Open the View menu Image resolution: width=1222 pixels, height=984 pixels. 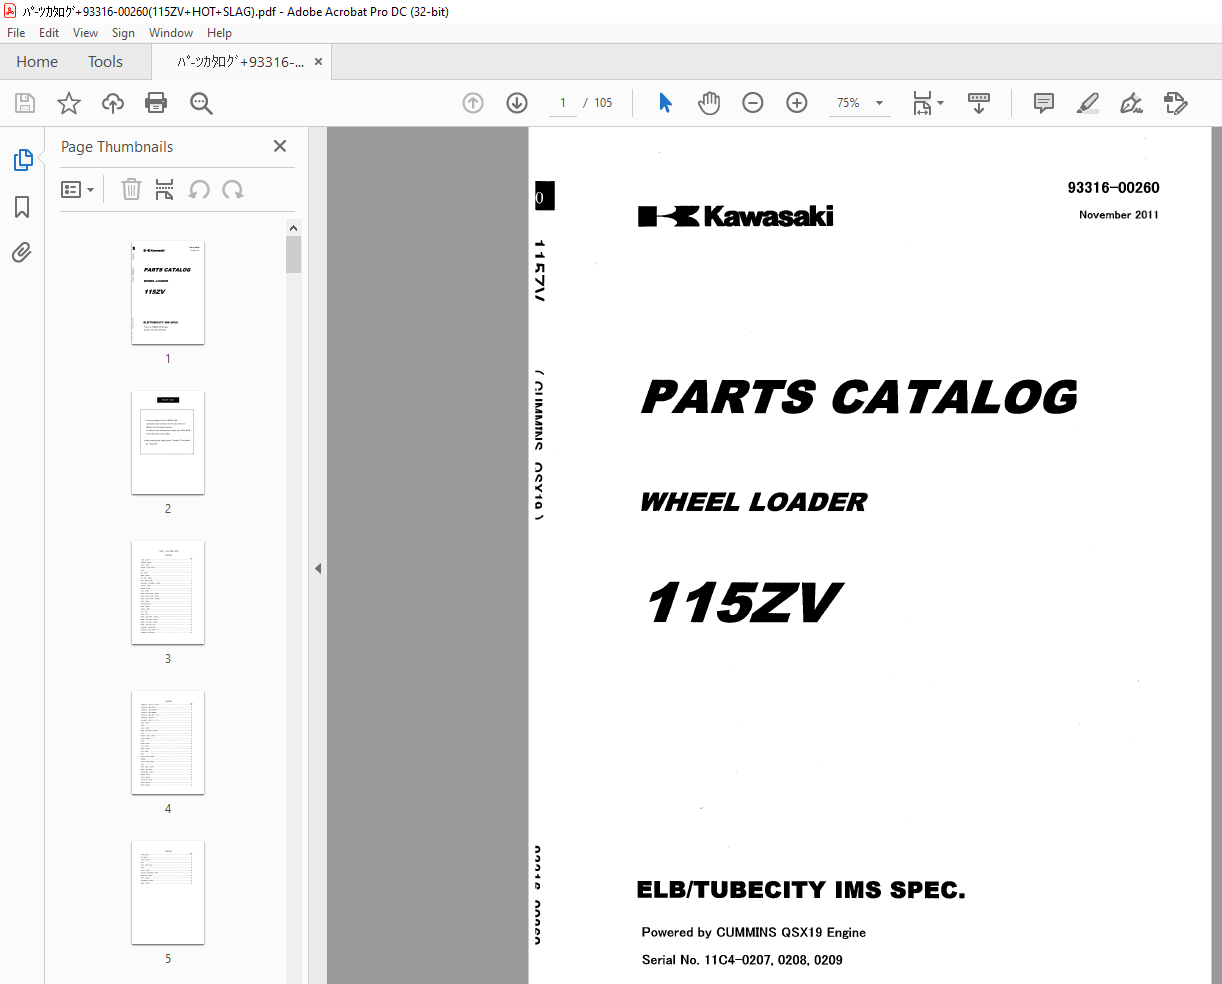(x=86, y=33)
